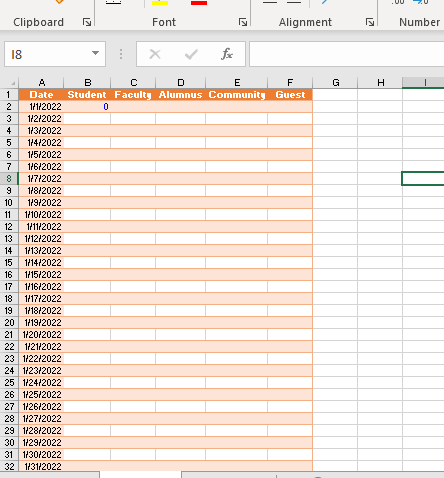Click the formula bar options dots
This screenshot has height=478, width=444.
pyautogui.click(x=121, y=54)
